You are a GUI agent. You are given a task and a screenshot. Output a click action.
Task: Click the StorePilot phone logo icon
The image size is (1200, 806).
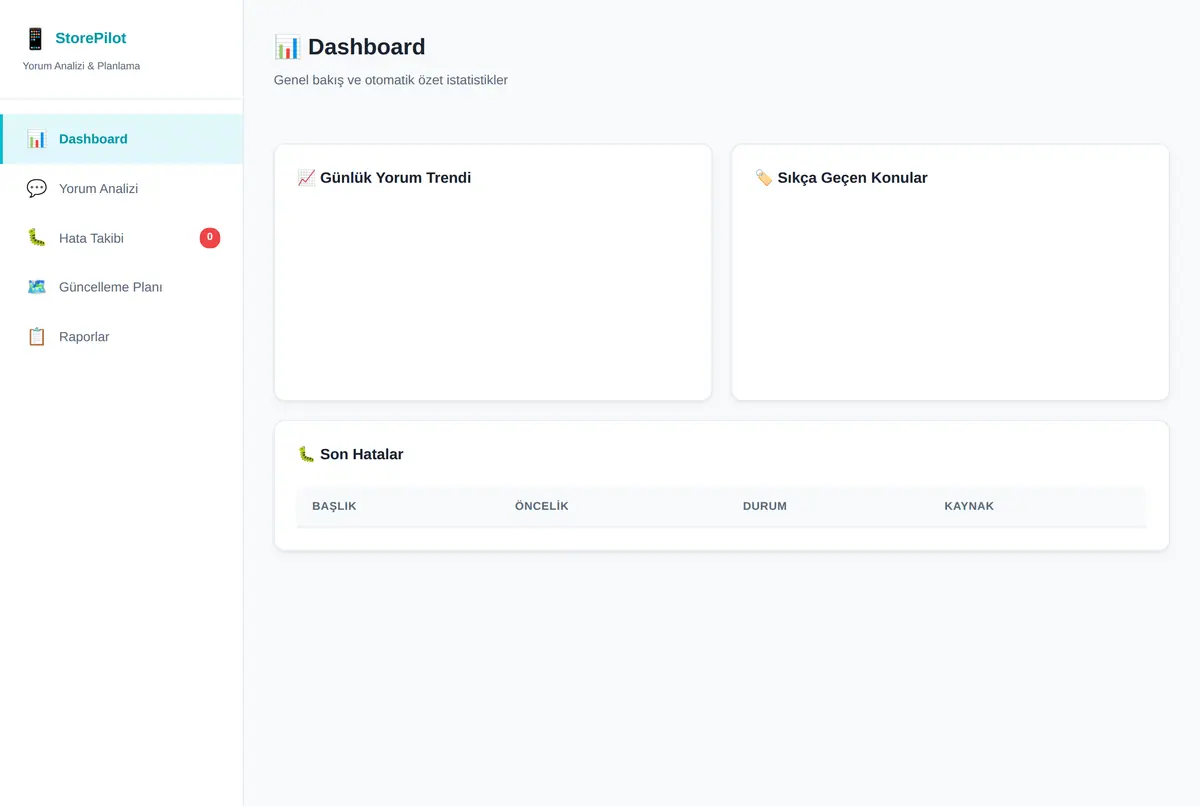pos(35,39)
